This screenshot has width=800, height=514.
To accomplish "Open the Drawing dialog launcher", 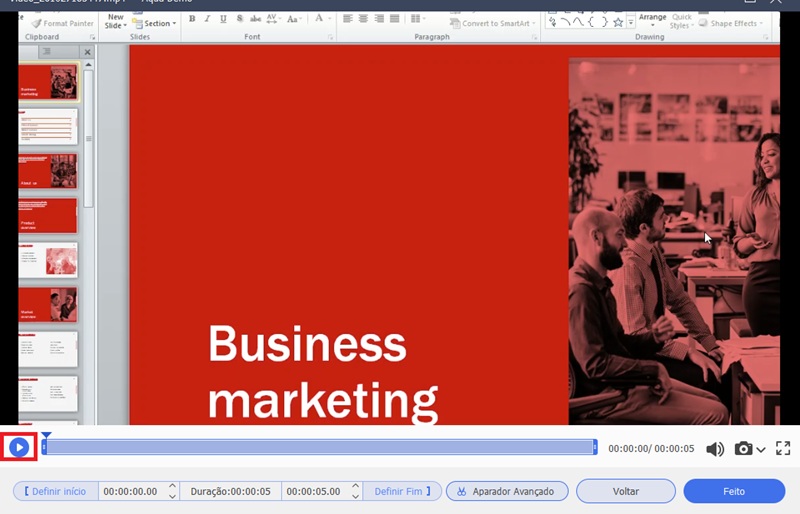I will pyautogui.click(x=765, y=37).
